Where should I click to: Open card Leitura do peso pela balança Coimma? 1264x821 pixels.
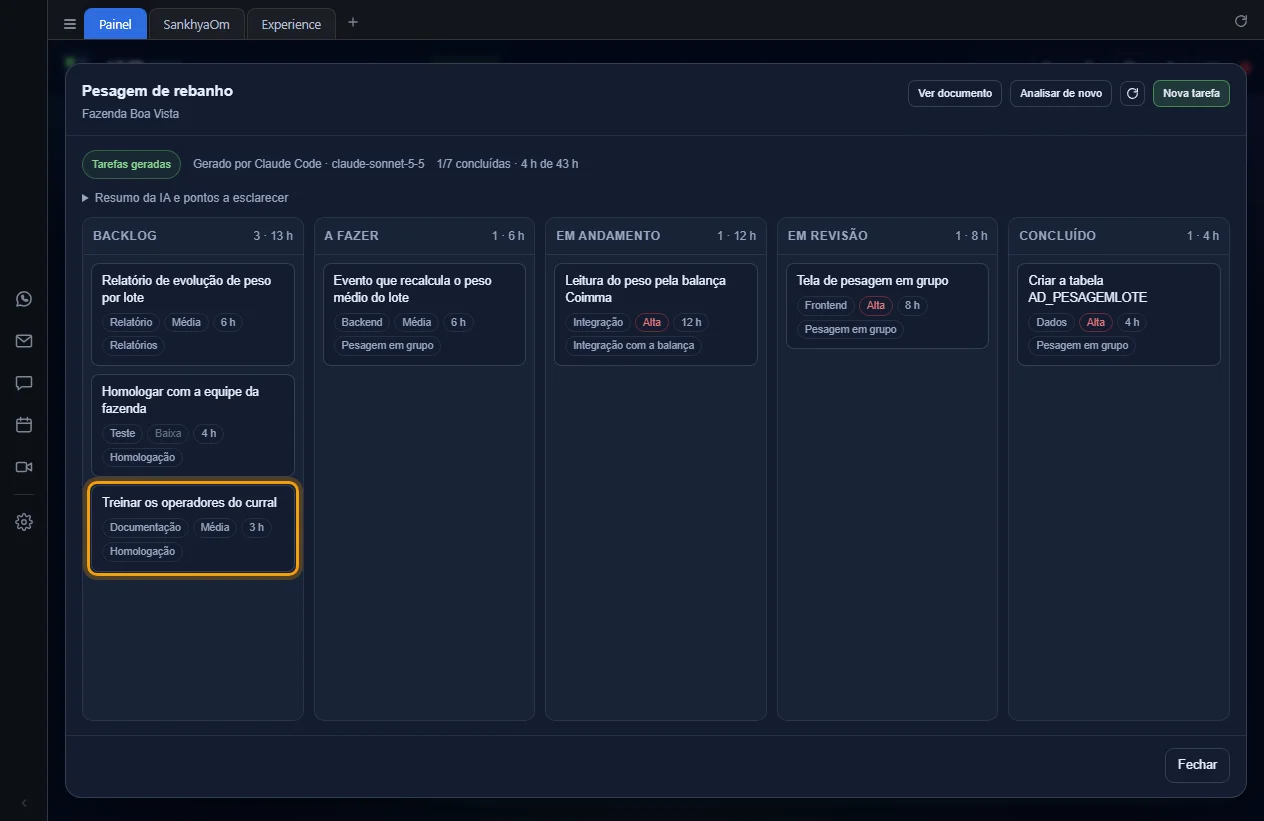656,314
